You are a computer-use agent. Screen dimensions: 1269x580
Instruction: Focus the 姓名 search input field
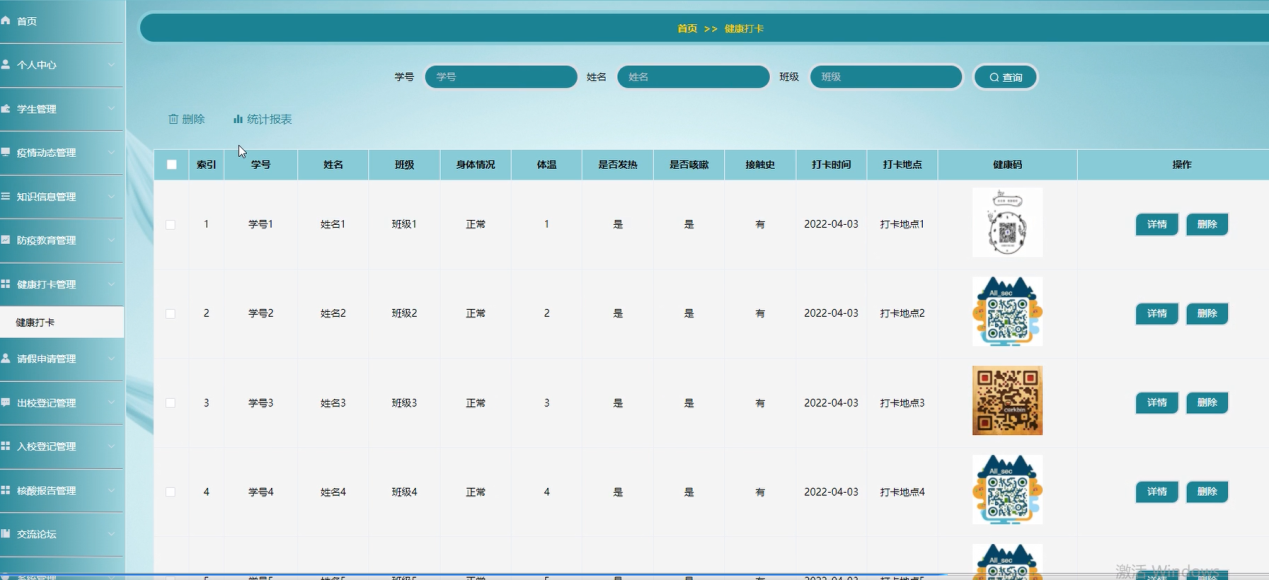point(693,77)
